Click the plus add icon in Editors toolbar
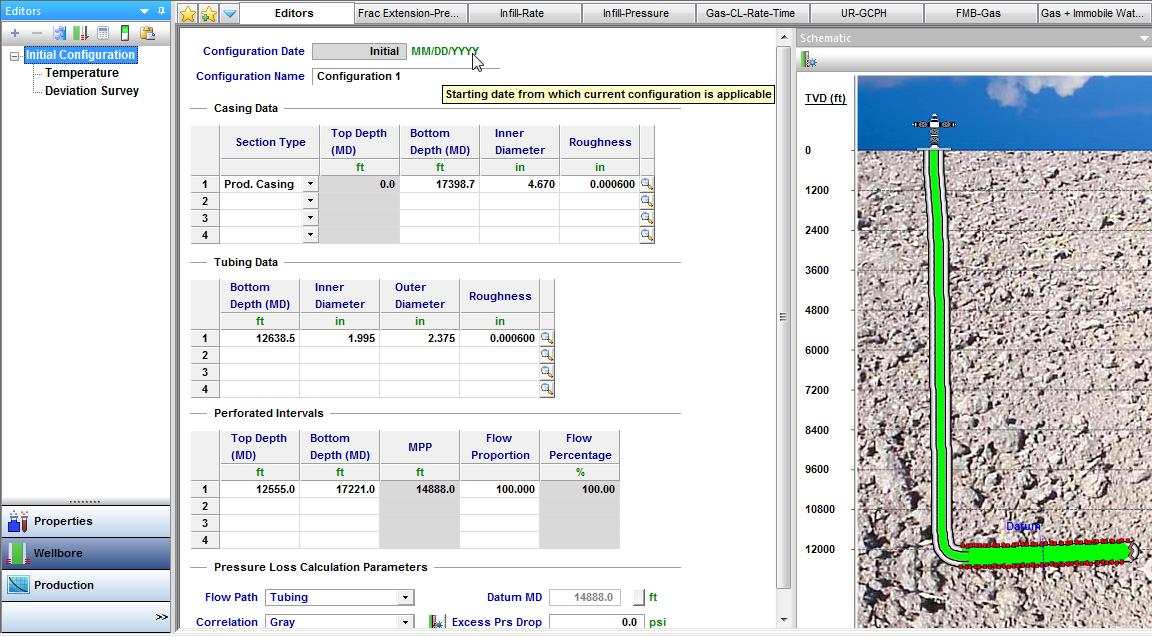The height and width of the screenshot is (637, 1152). pyautogui.click(x=15, y=33)
